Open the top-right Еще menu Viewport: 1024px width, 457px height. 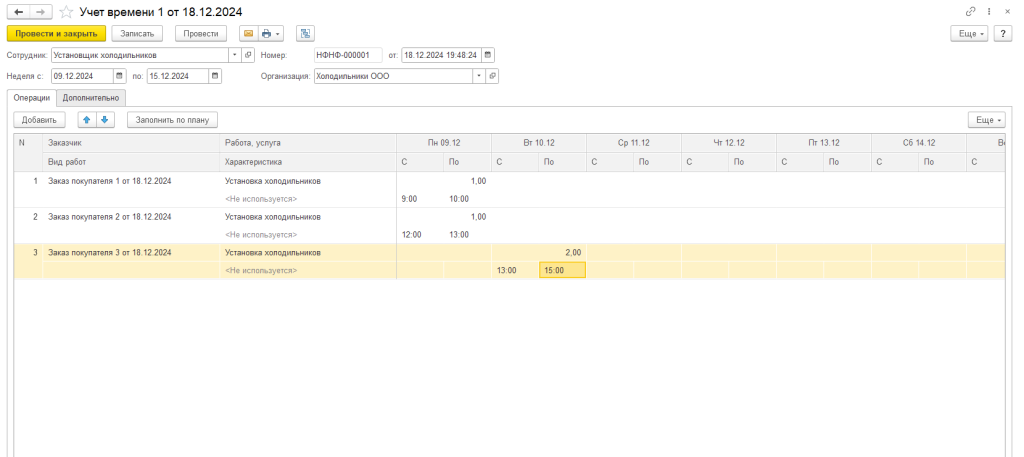pyautogui.click(x=970, y=34)
